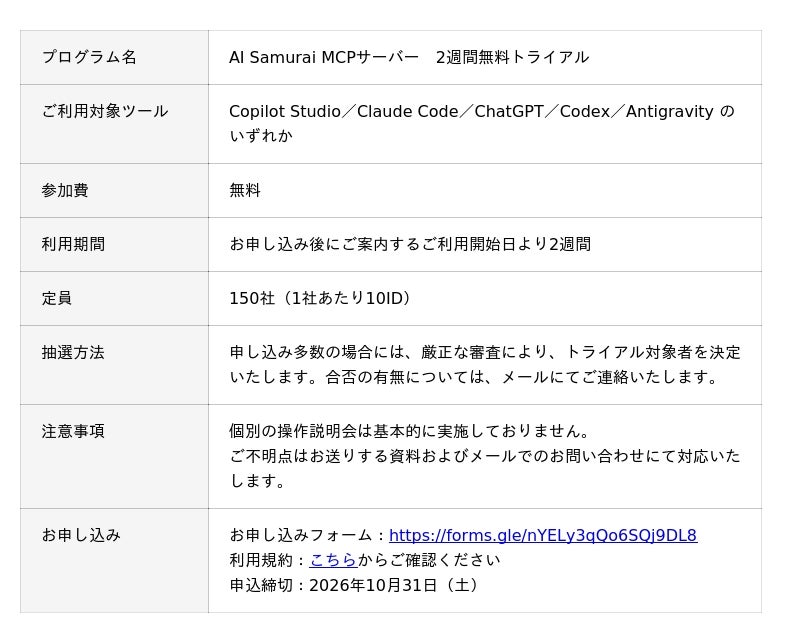Click the こちら terms of use link
Image resolution: width=800 pixels, height=643 pixels.
(333, 560)
